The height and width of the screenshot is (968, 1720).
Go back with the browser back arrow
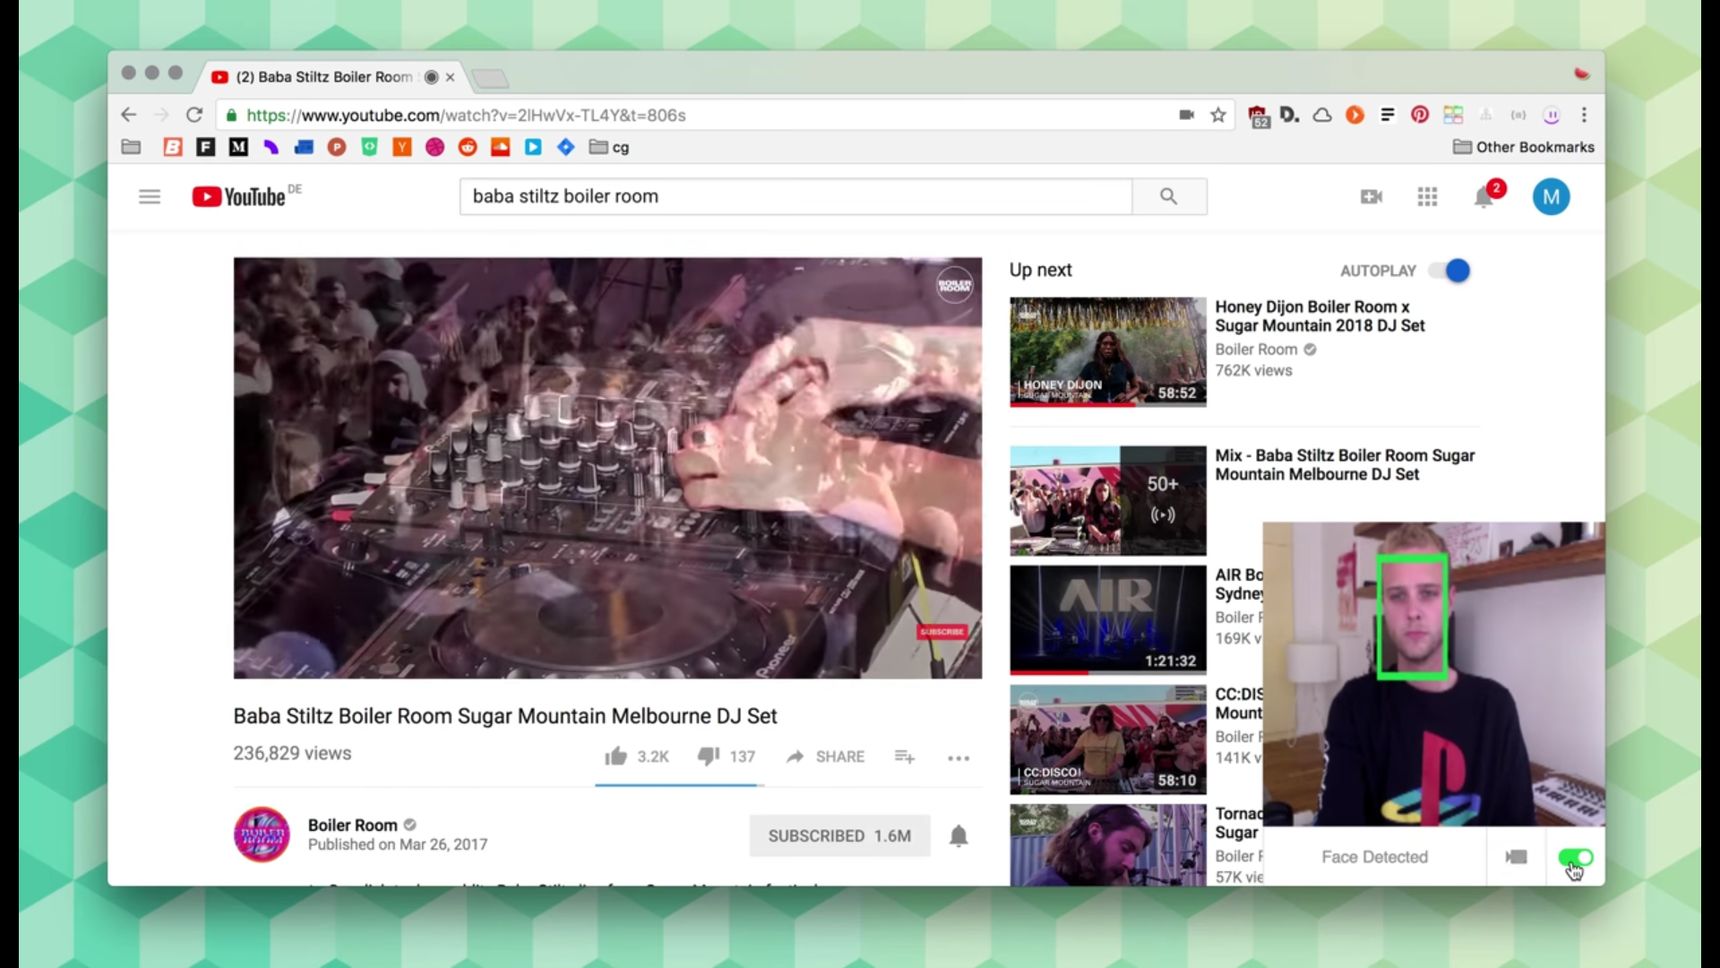click(128, 115)
